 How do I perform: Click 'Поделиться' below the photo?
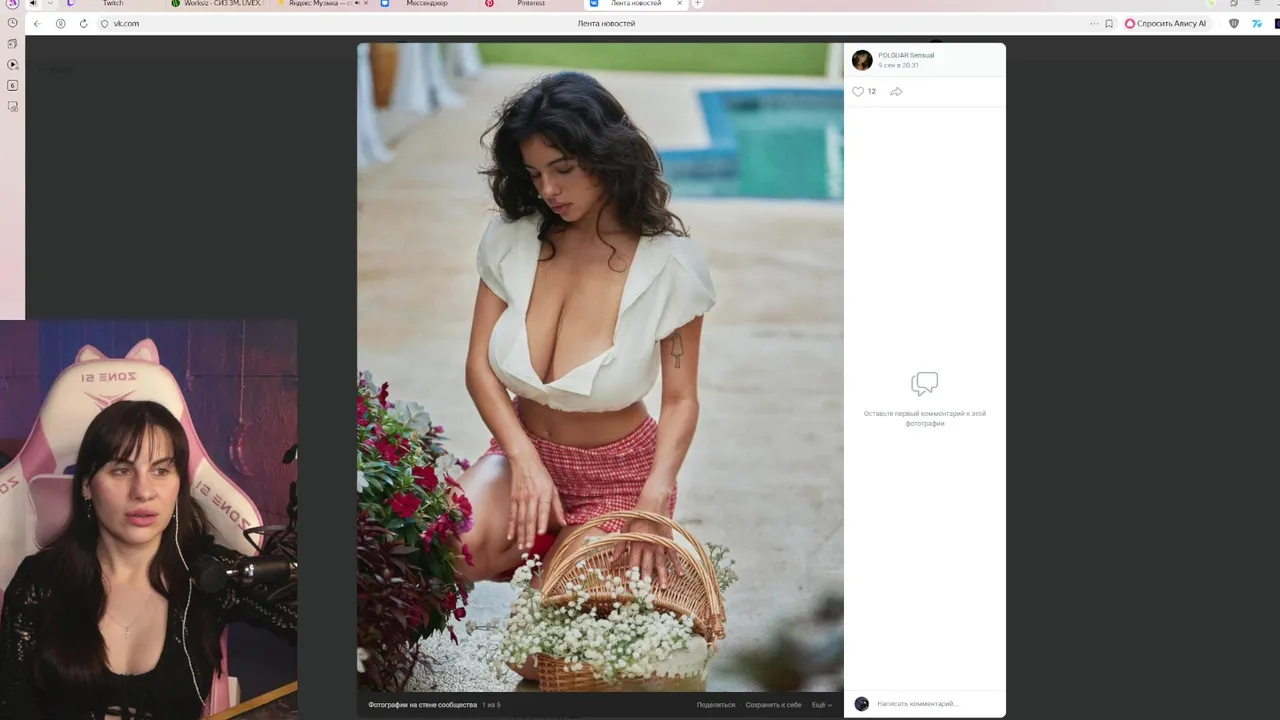pos(716,705)
